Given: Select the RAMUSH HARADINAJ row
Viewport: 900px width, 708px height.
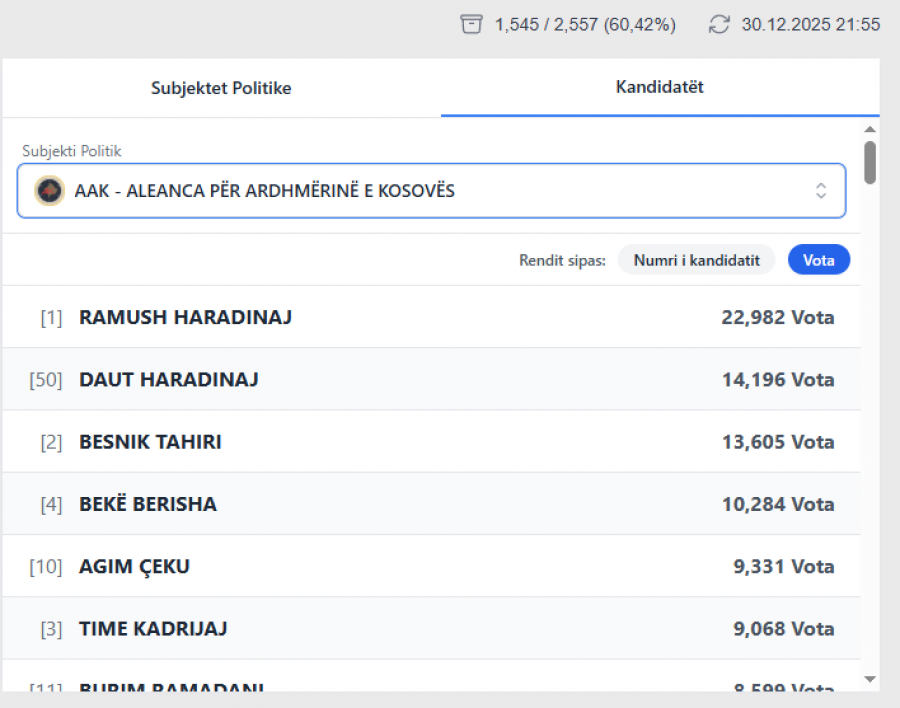Looking at the screenshot, I should pyautogui.click(x=432, y=317).
